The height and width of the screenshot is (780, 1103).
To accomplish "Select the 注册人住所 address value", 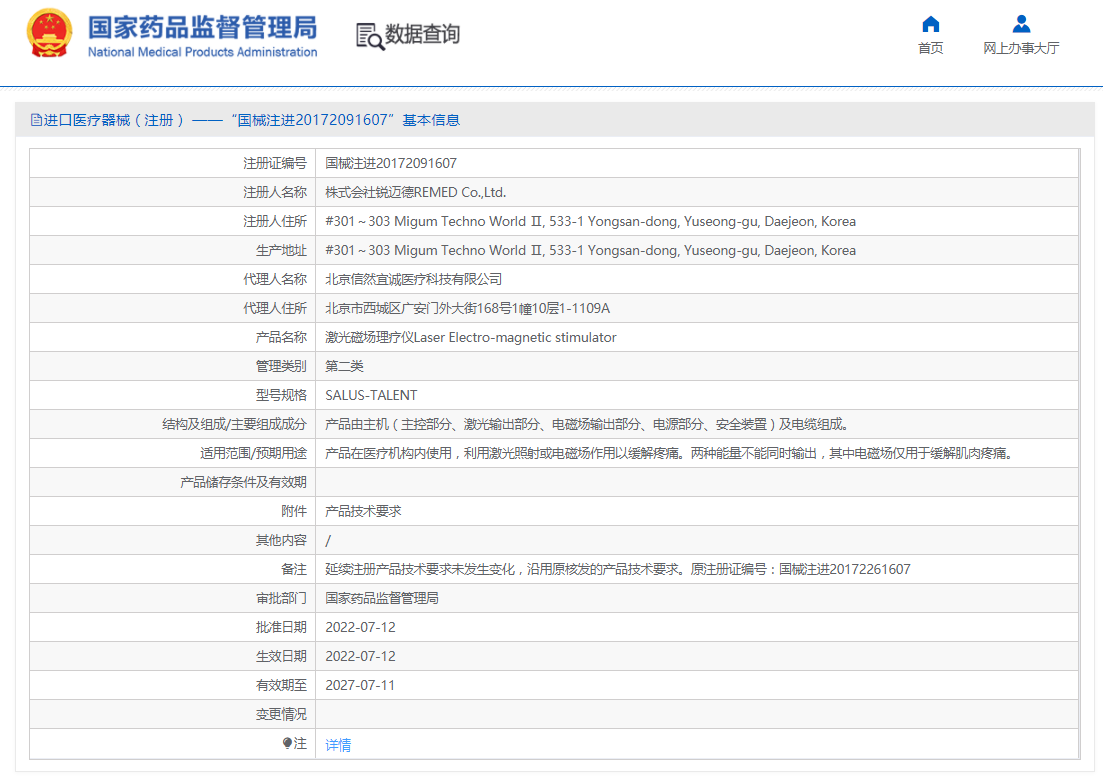I will coord(591,222).
